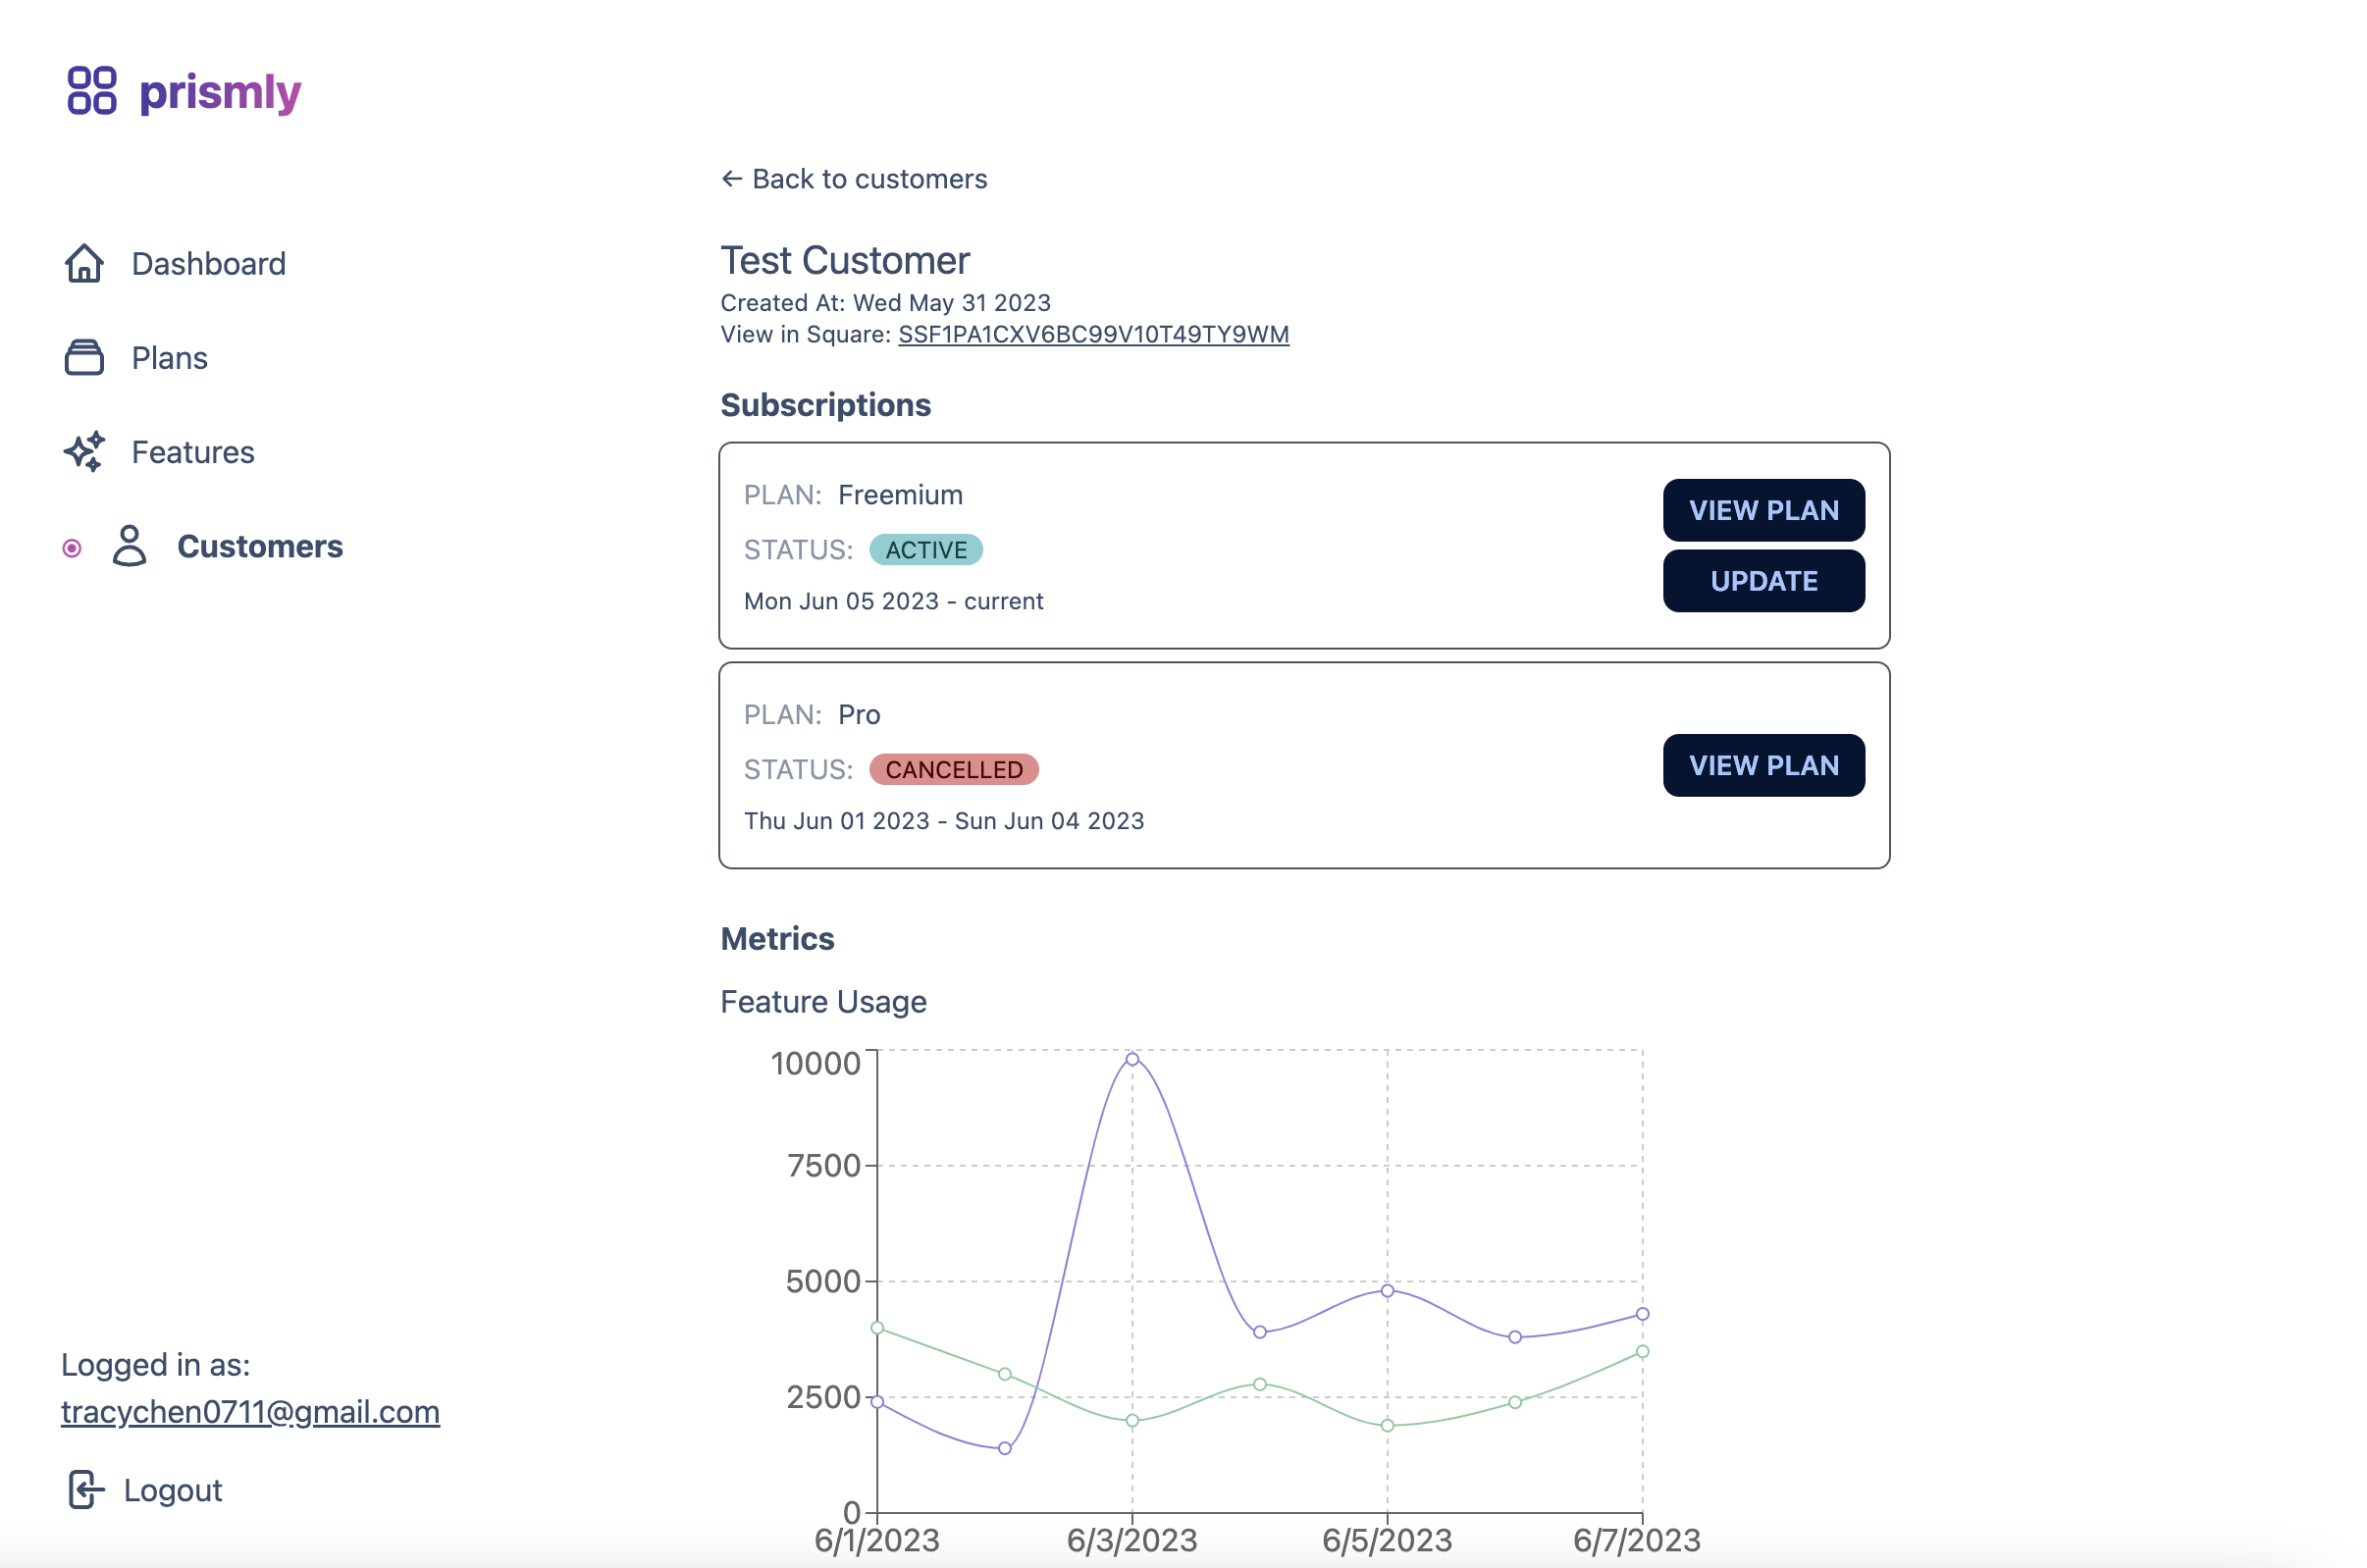Screen dimensions: 2367x1568
Task: Click the pink active-page dot indicator
Action: tap(72, 548)
